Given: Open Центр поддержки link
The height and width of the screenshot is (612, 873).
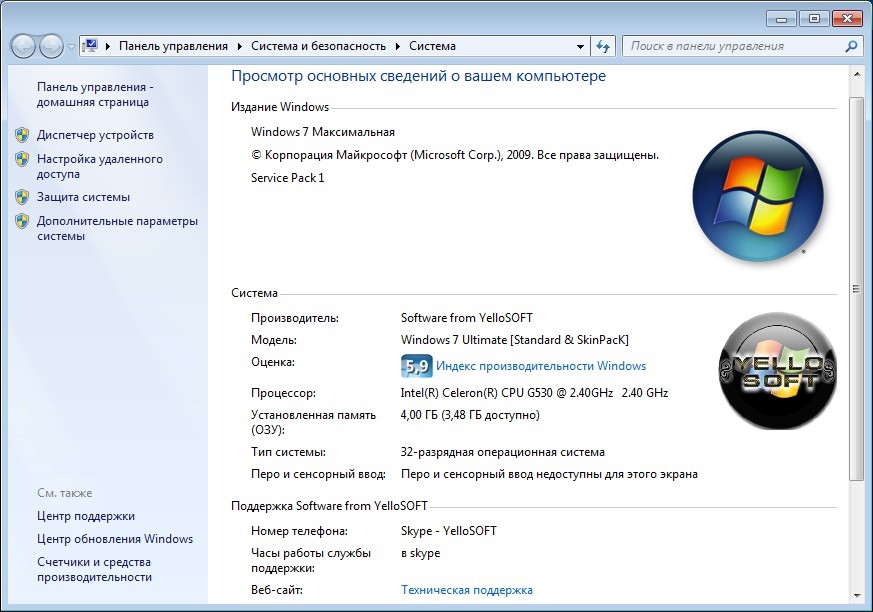Looking at the screenshot, I should click(86, 516).
